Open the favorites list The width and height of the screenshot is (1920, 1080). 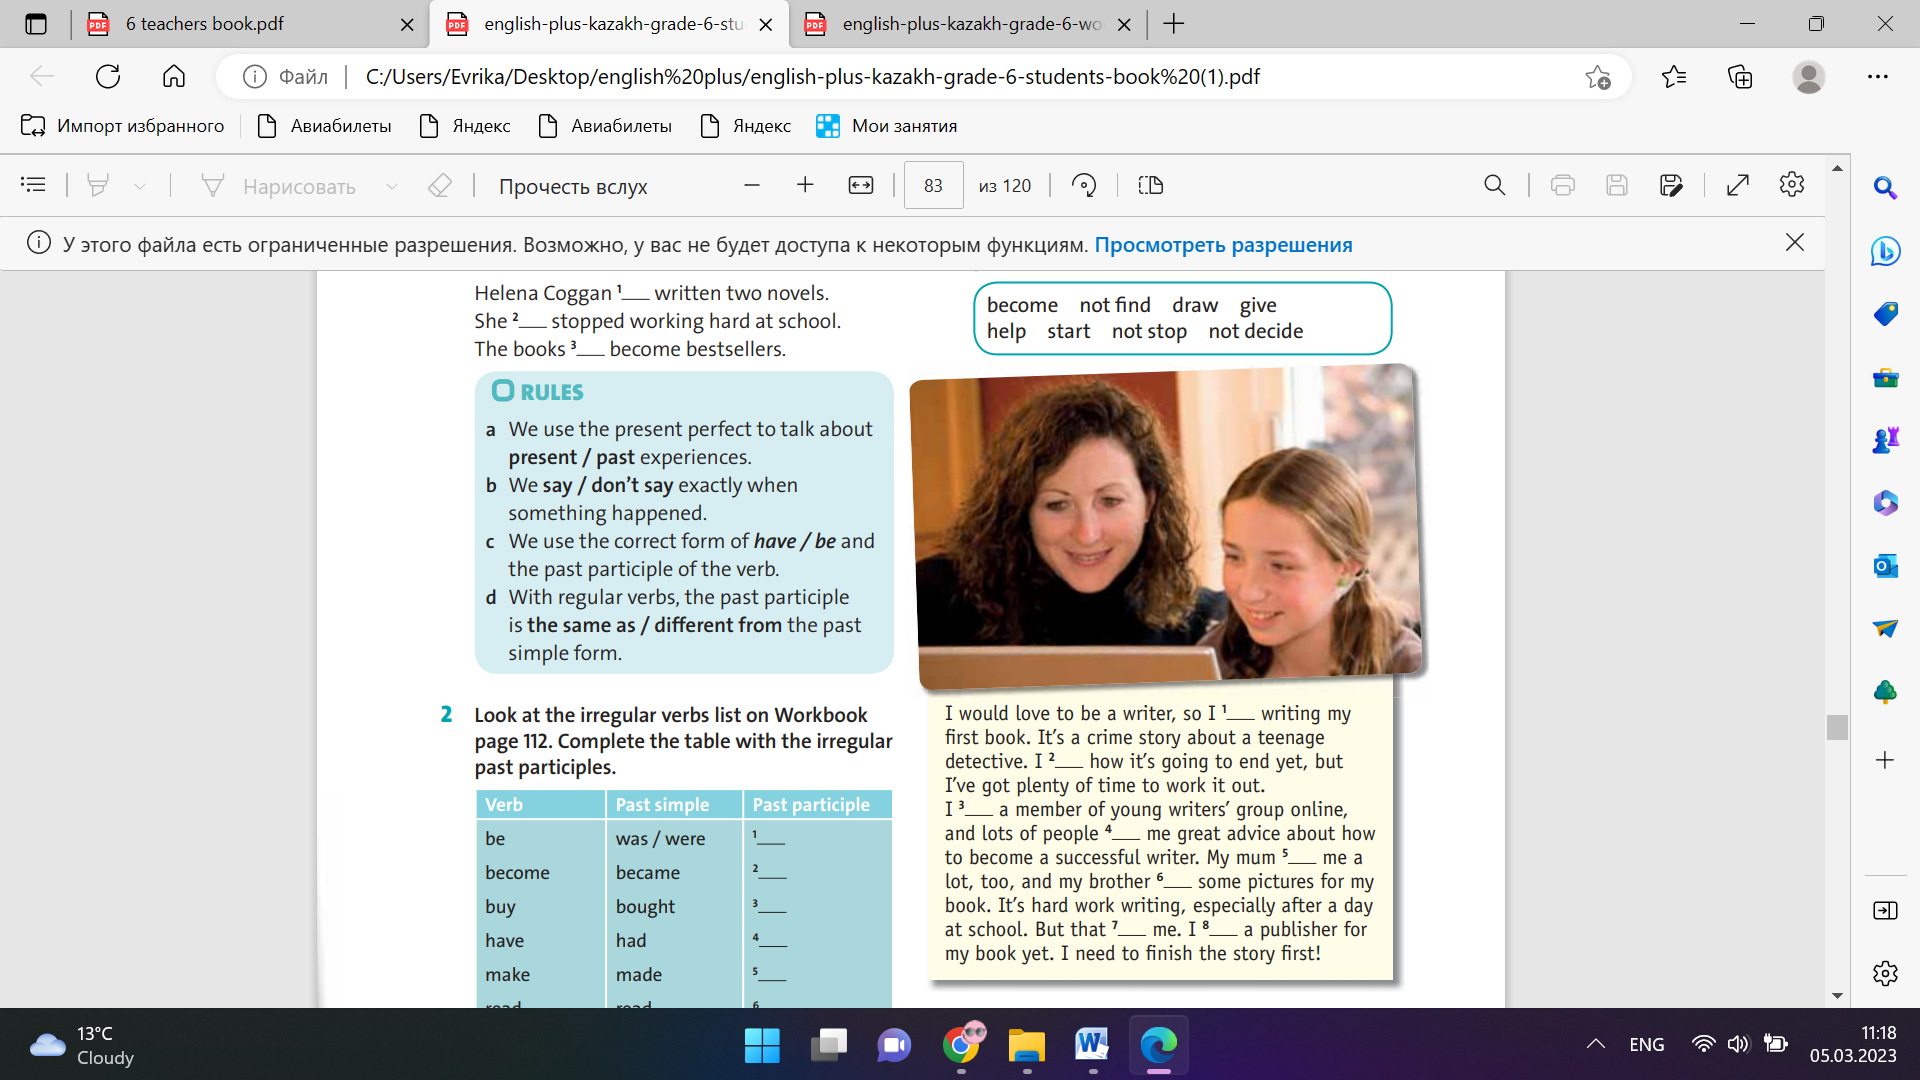pyautogui.click(x=1674, y=77)
